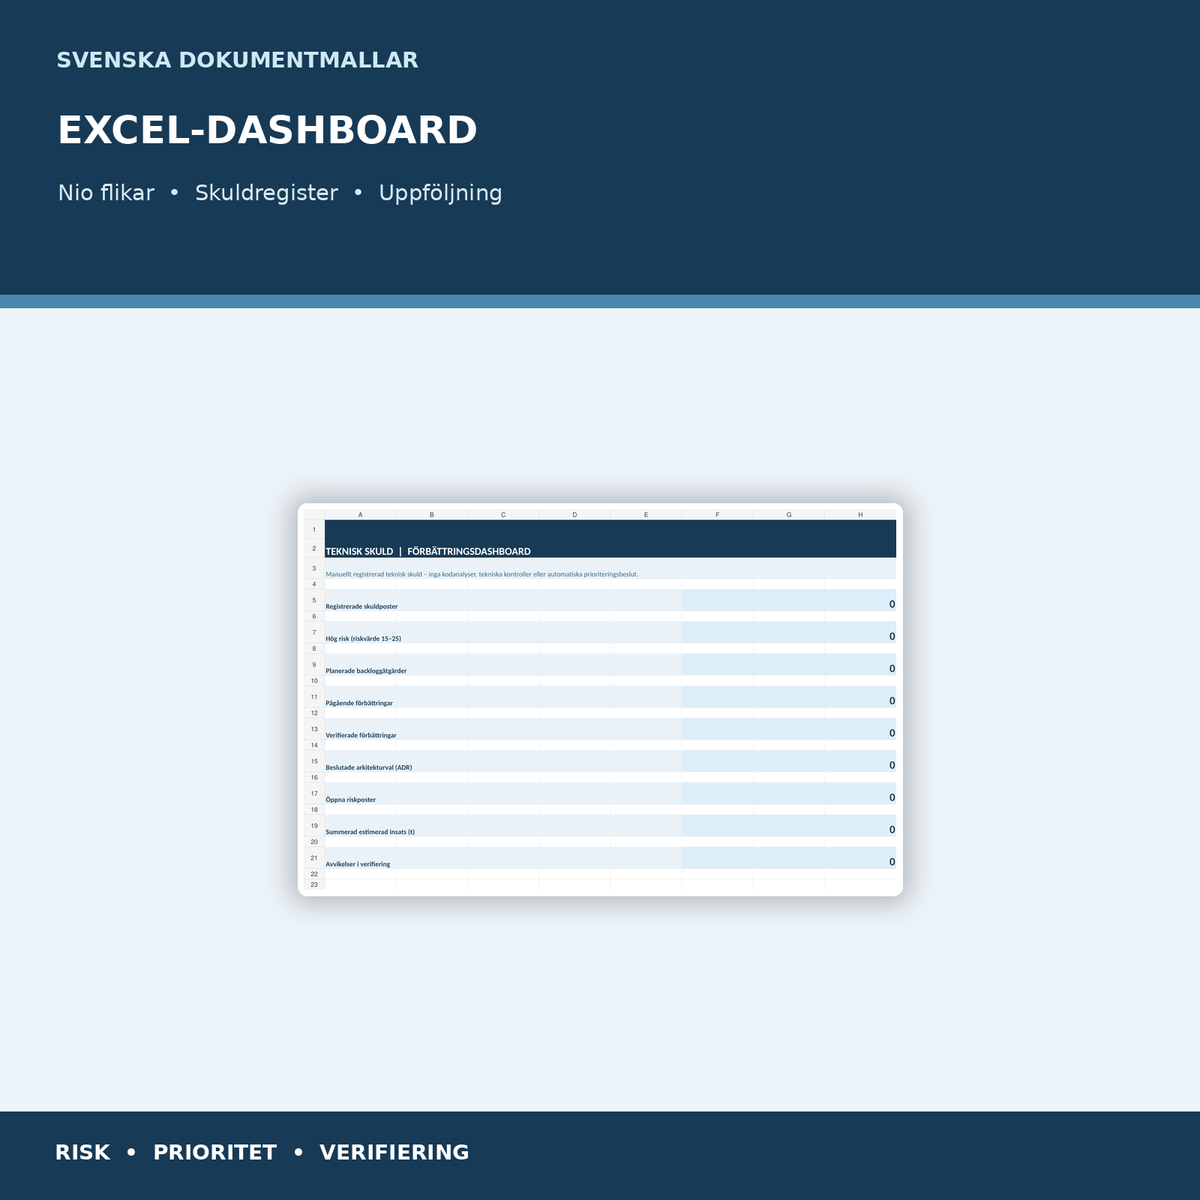1200x1200 pixels.
Task: Select row 7 header
Action: (x=314, y=633)
